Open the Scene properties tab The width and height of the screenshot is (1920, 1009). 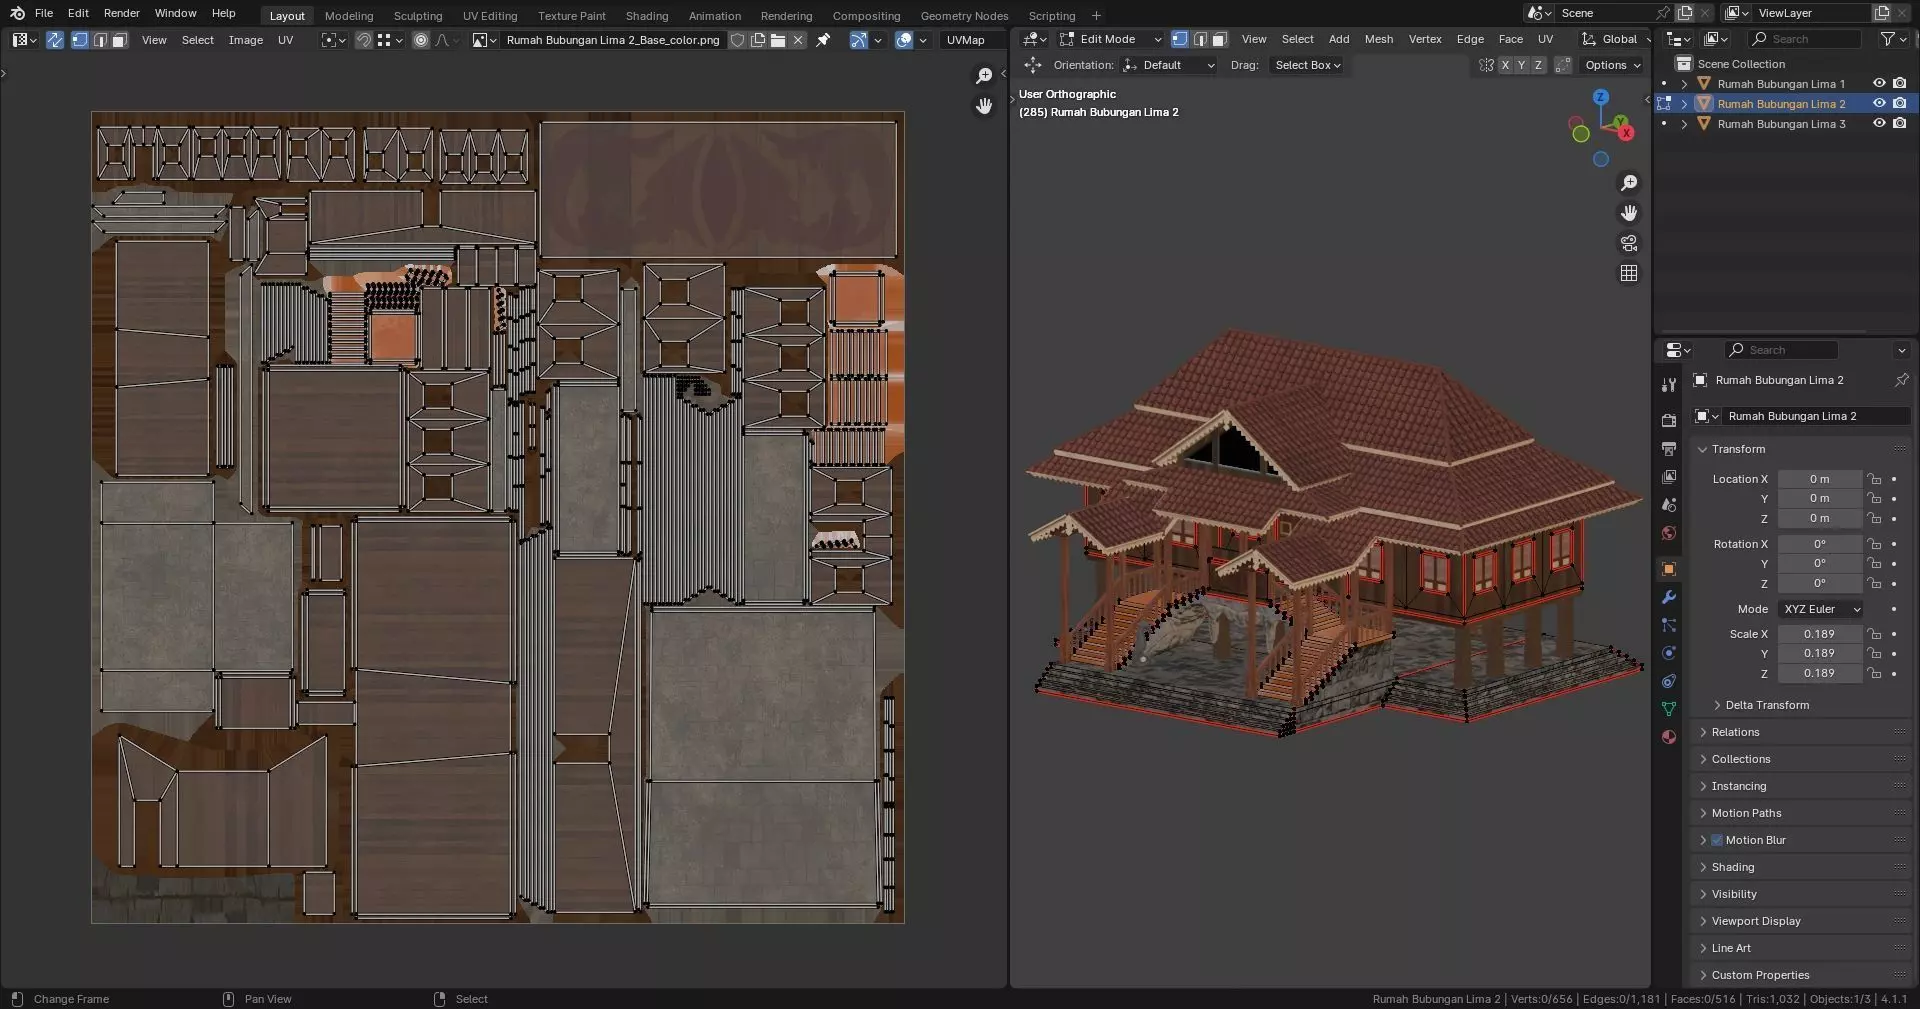[1668, 505]
